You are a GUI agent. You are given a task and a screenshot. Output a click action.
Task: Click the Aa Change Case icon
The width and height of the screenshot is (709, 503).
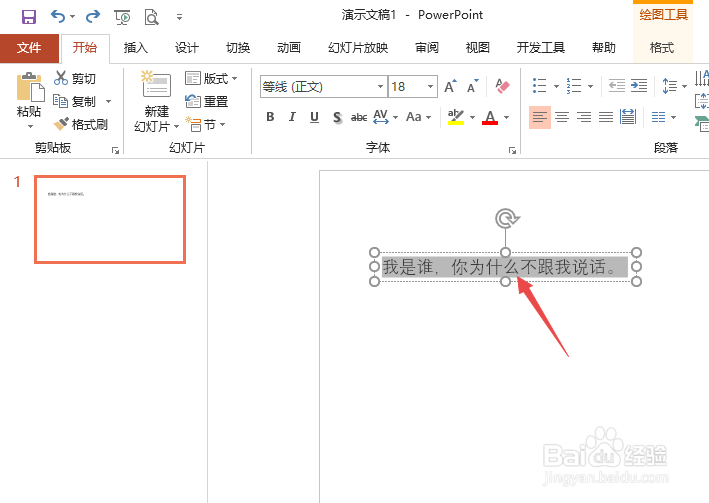click(414, 117)
